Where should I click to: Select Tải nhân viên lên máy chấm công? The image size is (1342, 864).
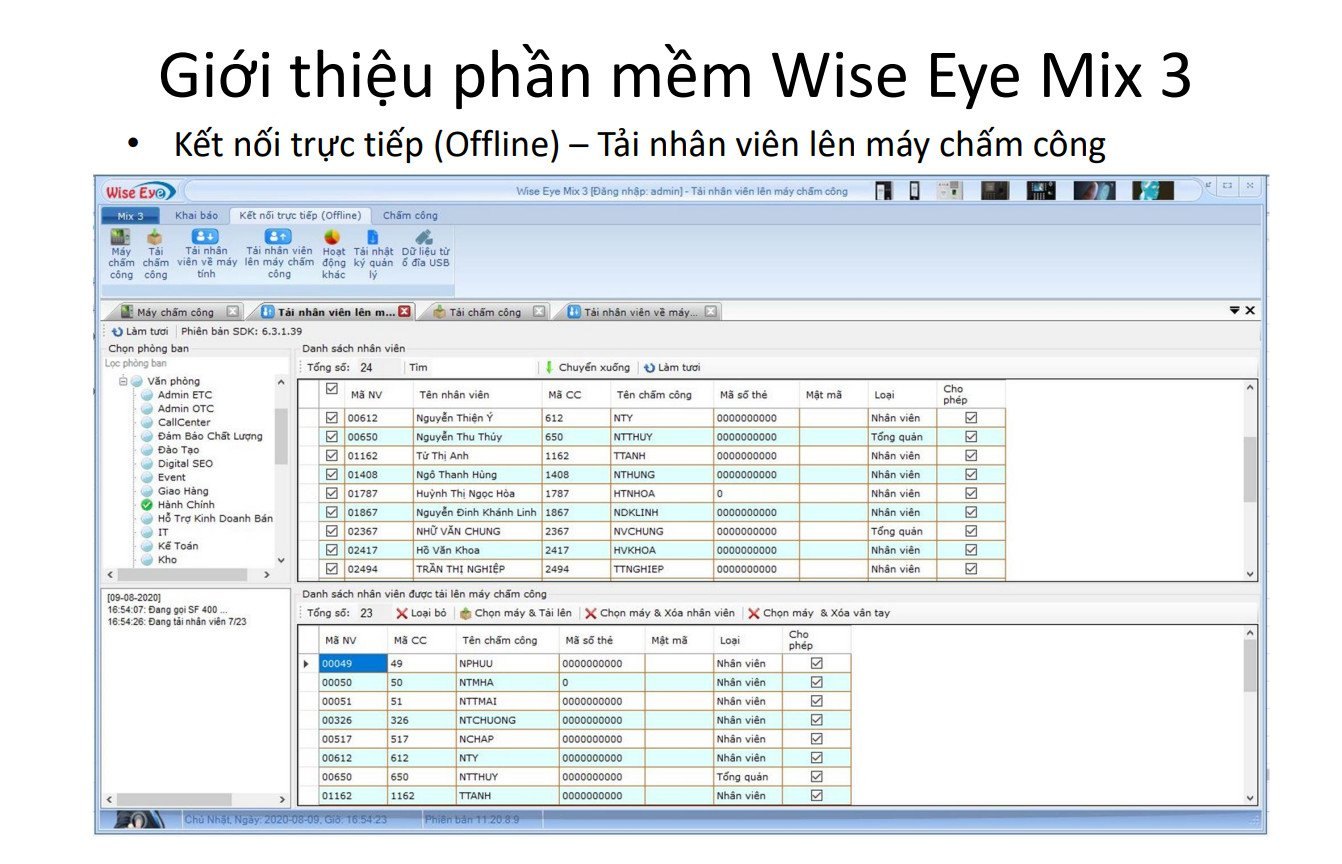pos(279,254)
